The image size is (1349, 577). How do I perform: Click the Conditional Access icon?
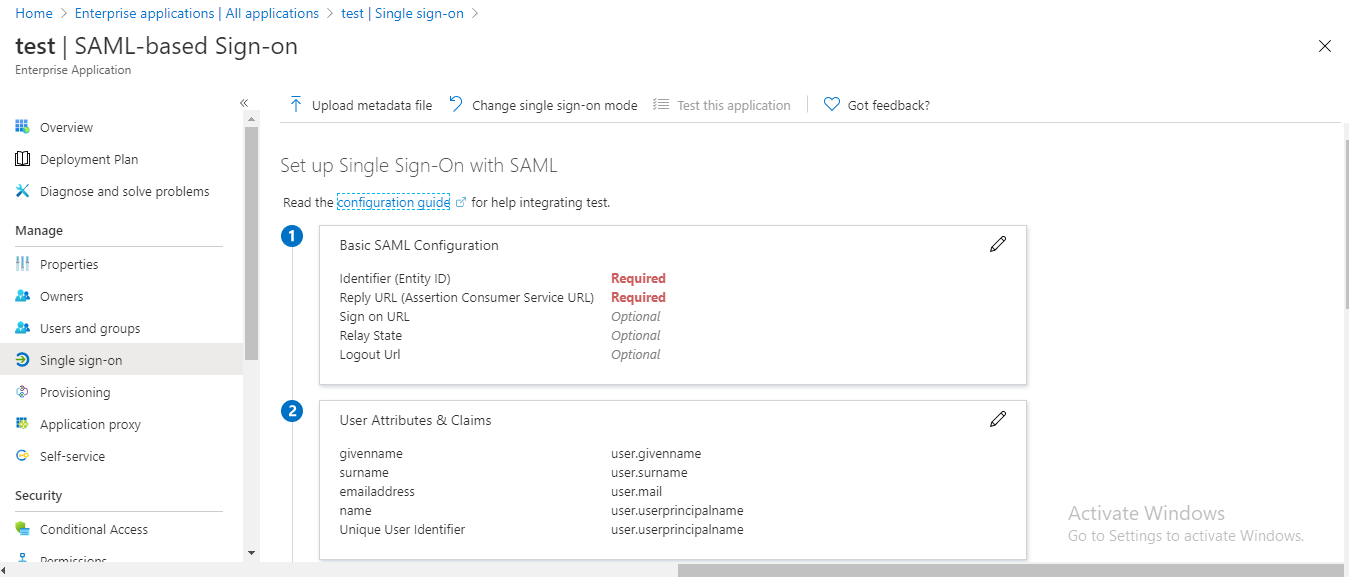(x=22, y=529)
